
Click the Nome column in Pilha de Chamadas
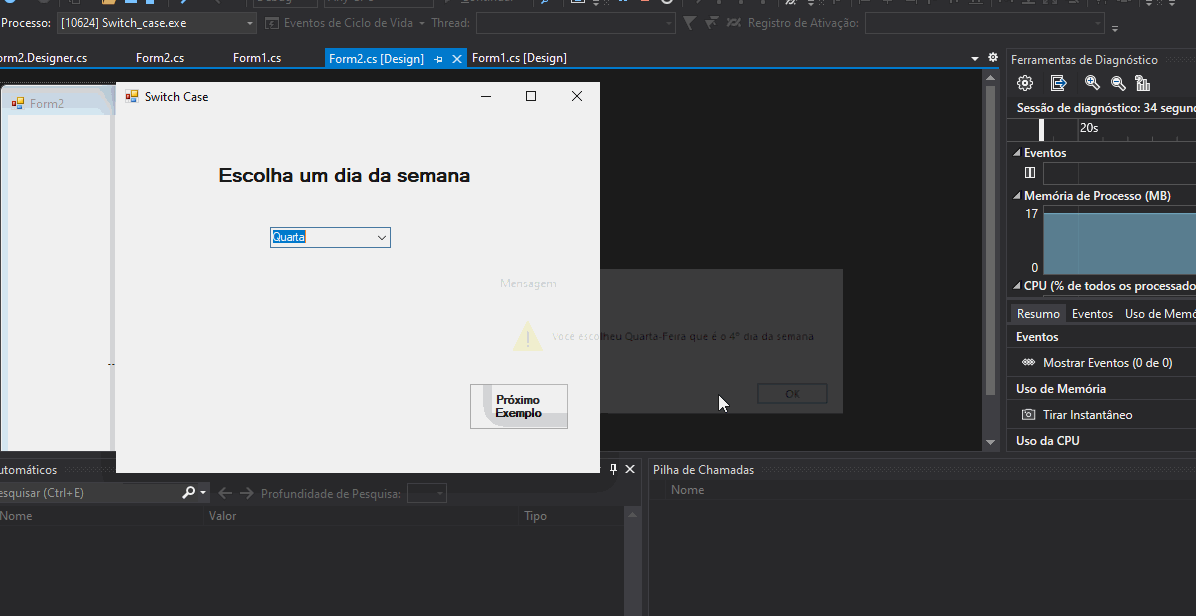(687, 489)
